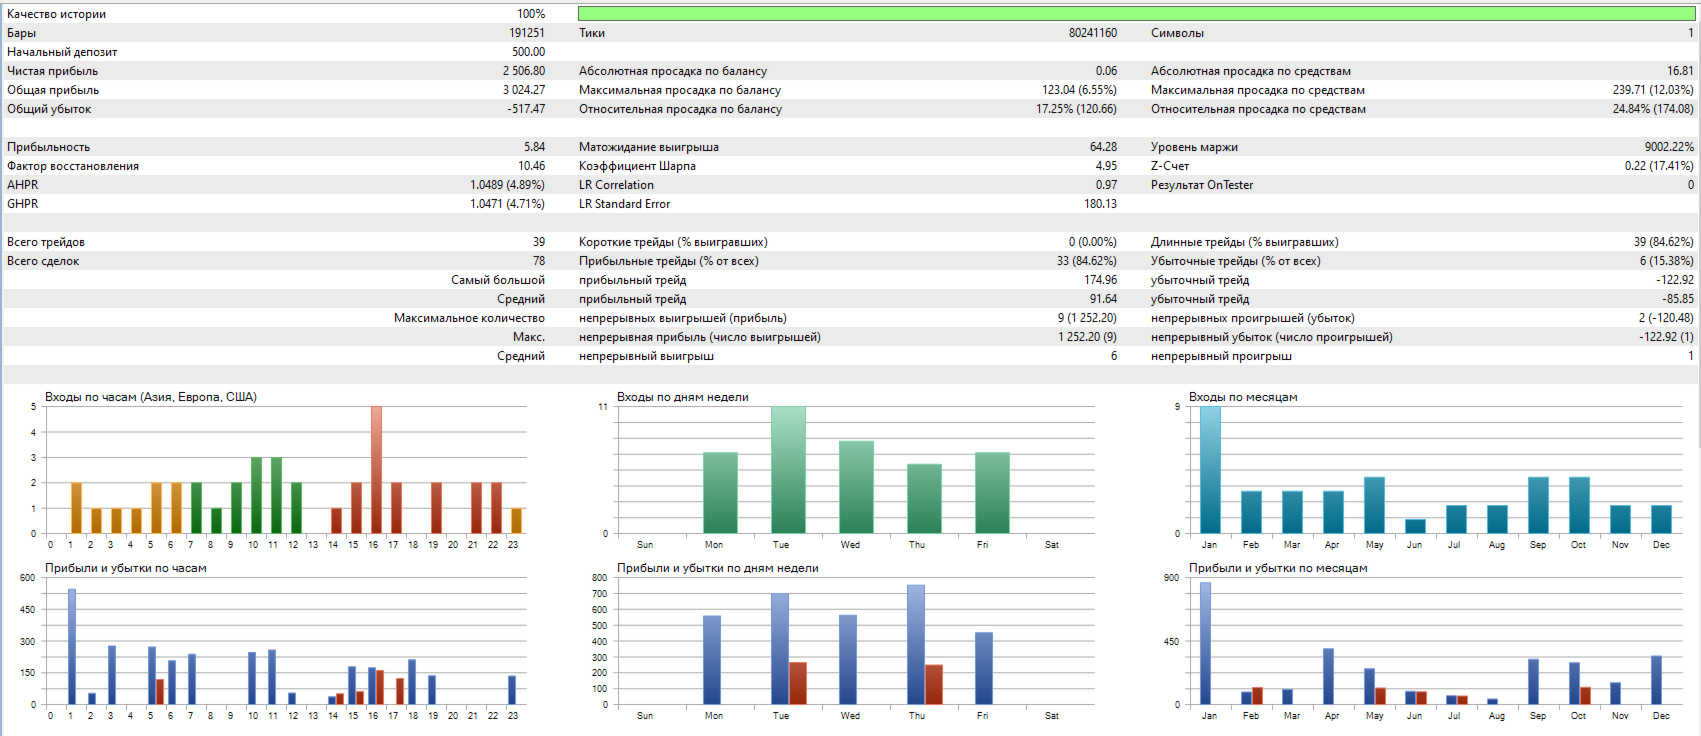Viewport: 1701px width, 736px height.
Task: Select the 'Символы' label
Action: tap(1177, 33)
